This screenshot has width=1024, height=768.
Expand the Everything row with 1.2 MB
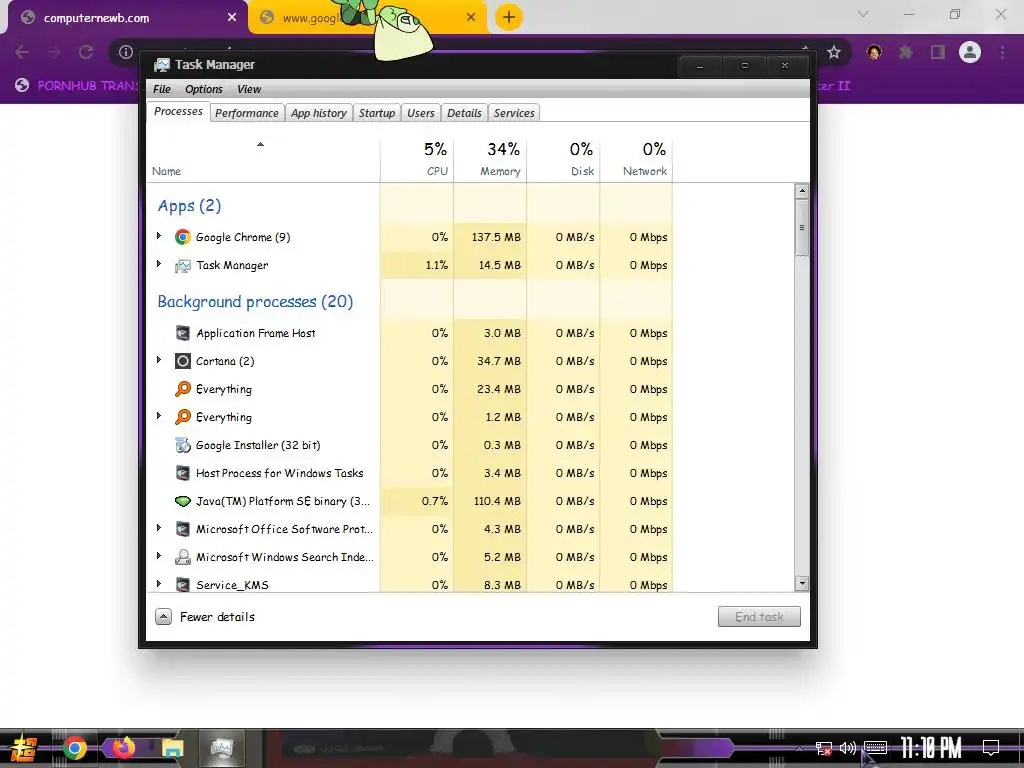(159, 416)
